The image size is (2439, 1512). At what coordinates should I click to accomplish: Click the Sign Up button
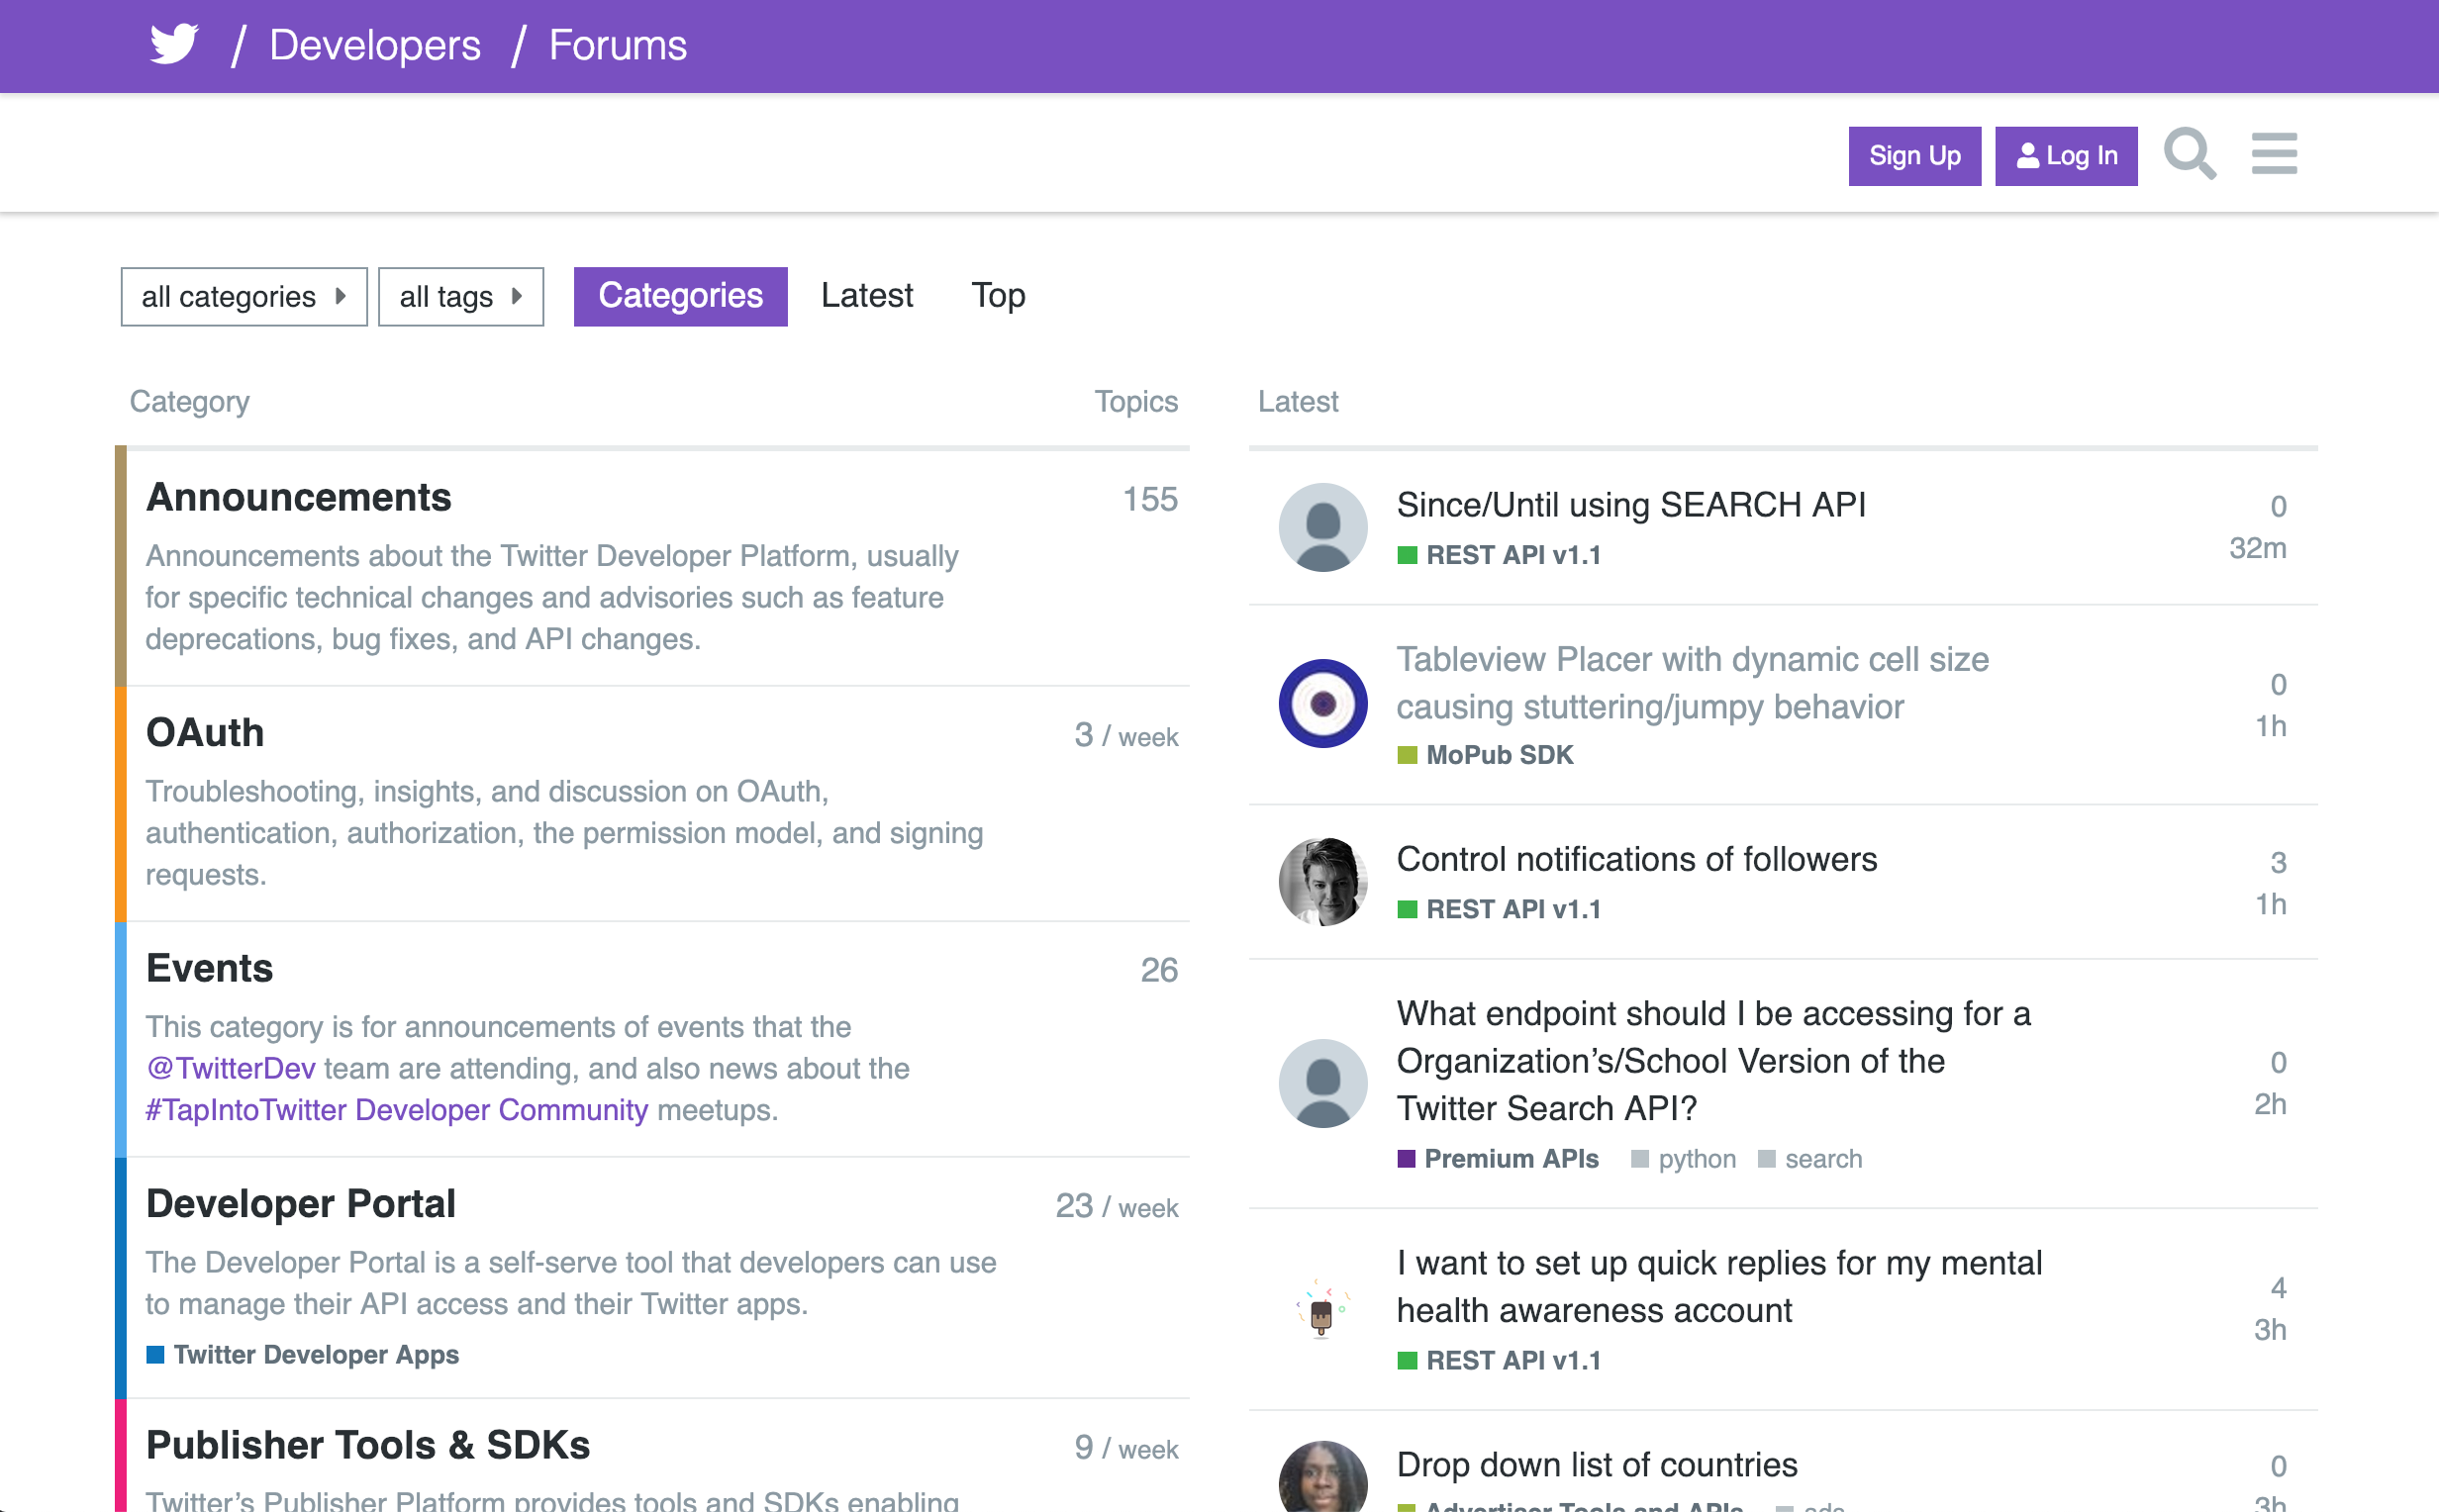(x=1912, y=155)
